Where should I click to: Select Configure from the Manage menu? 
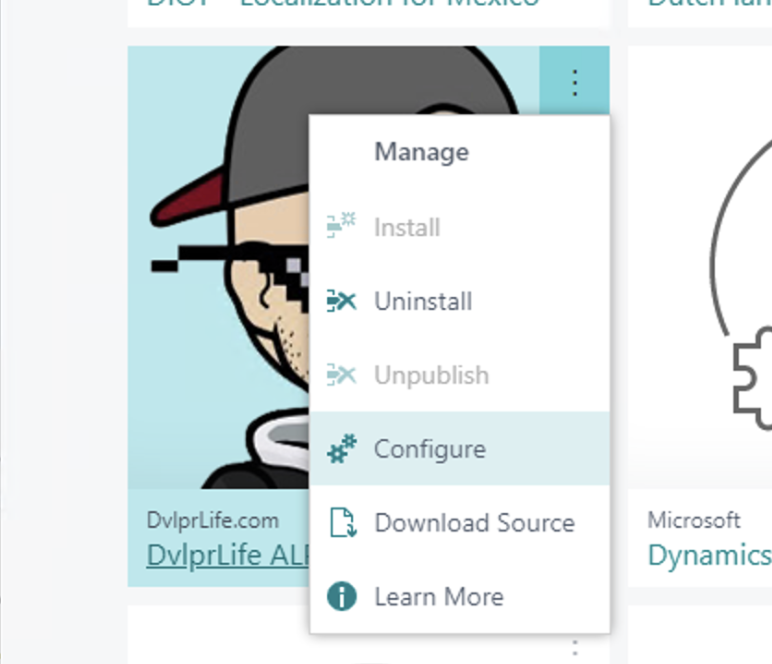click(x=429, y=449)
